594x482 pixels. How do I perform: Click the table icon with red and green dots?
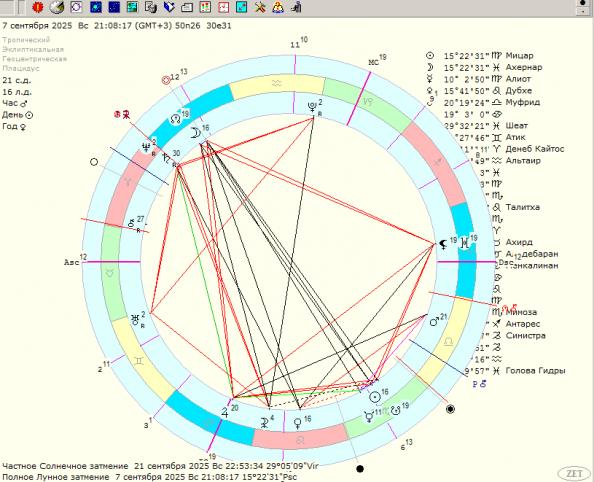click(x=205, y=7)
